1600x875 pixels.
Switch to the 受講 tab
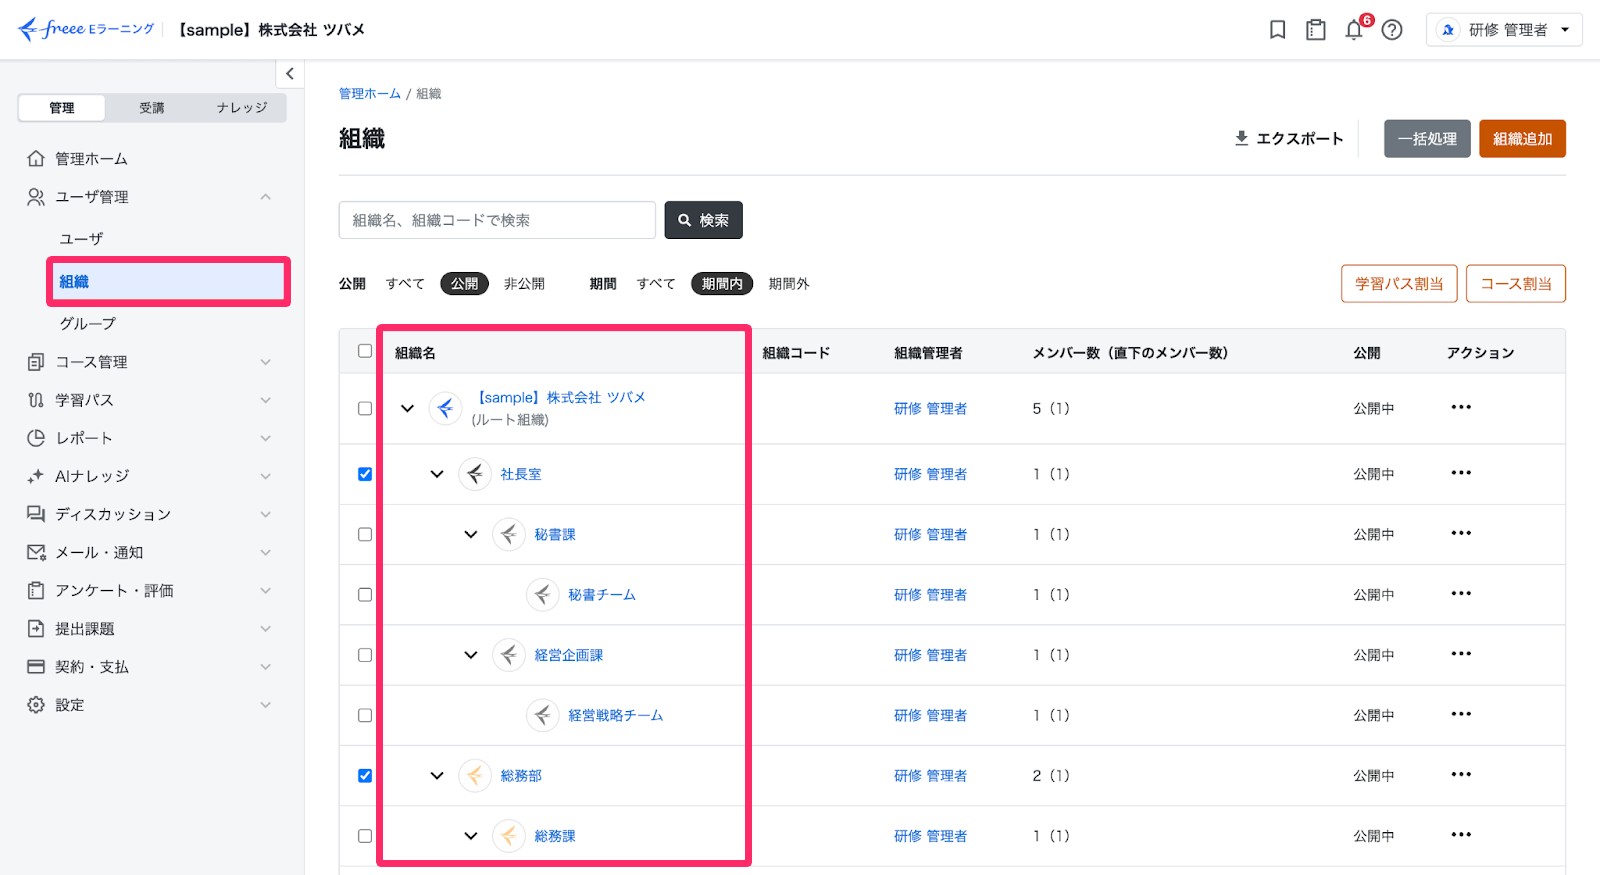click(152, 108)
